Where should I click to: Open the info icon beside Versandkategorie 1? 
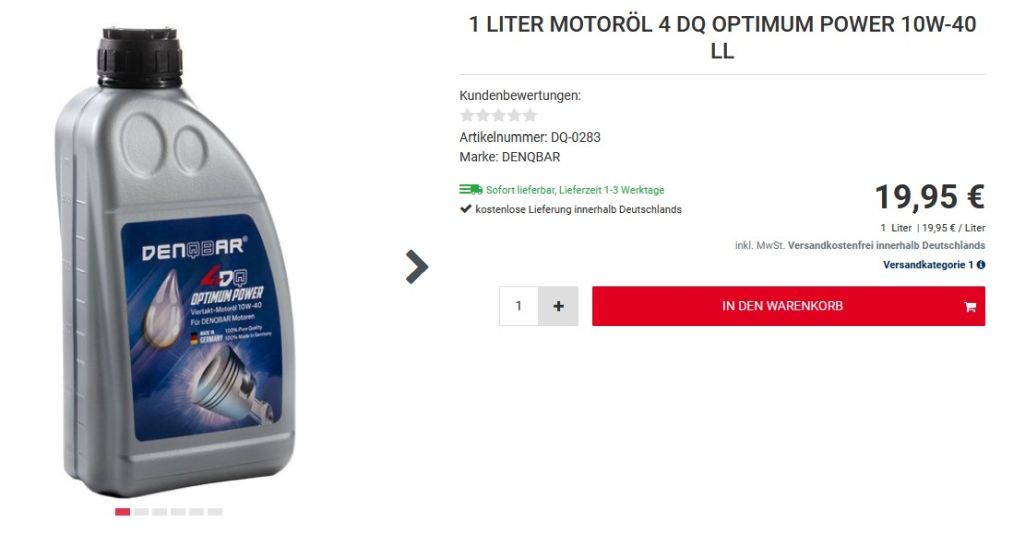[x=981, y=265]
